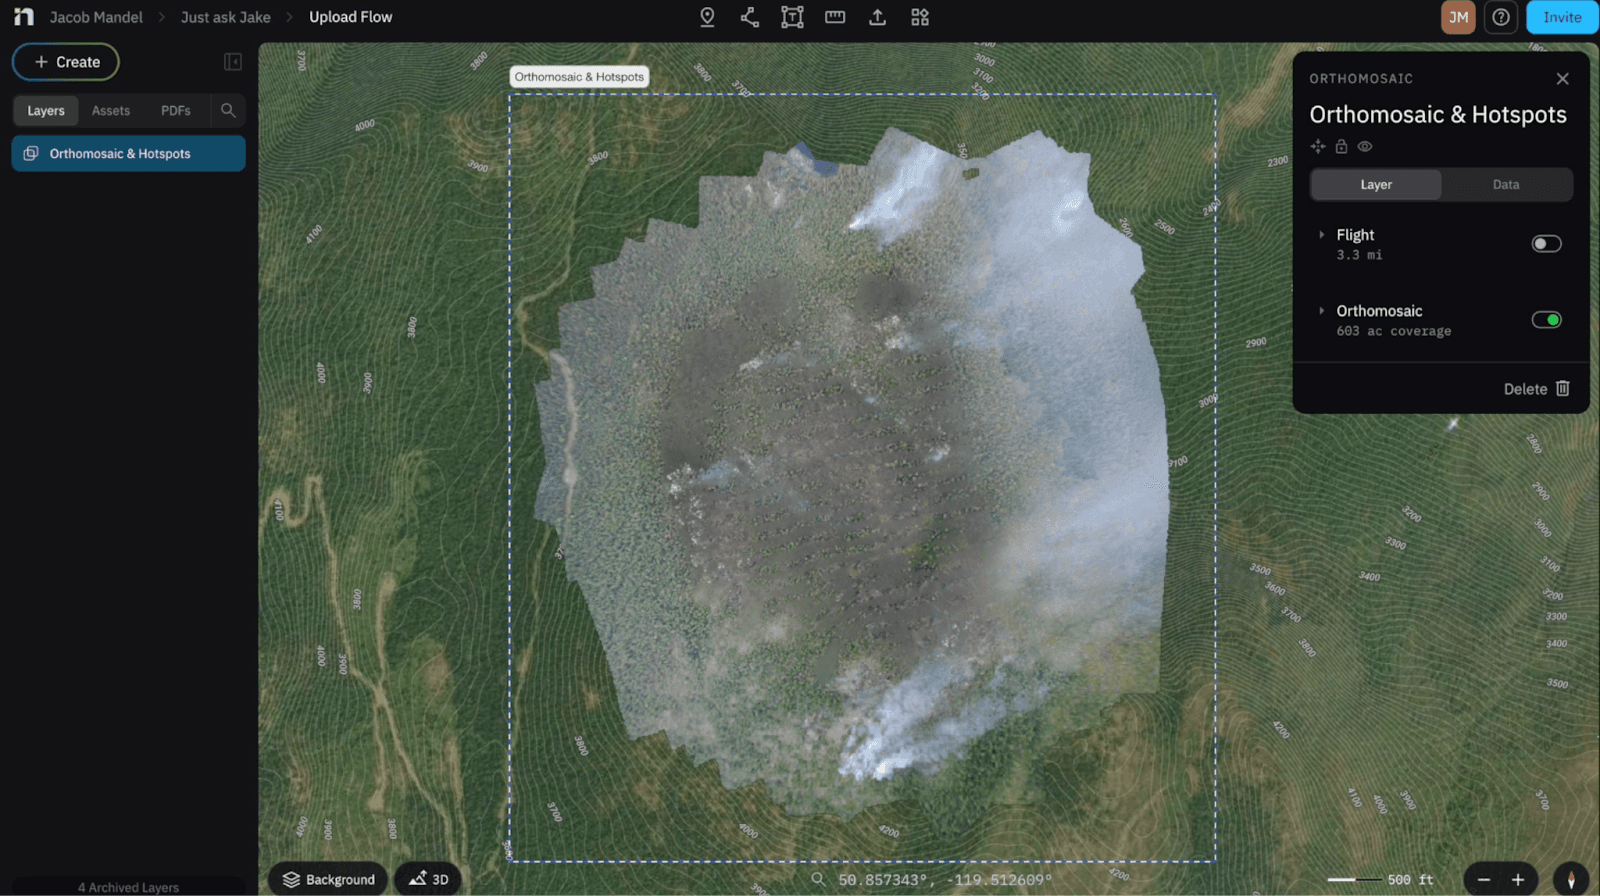
Task: Switch to the Layers tab
Action: click(46, 110)
